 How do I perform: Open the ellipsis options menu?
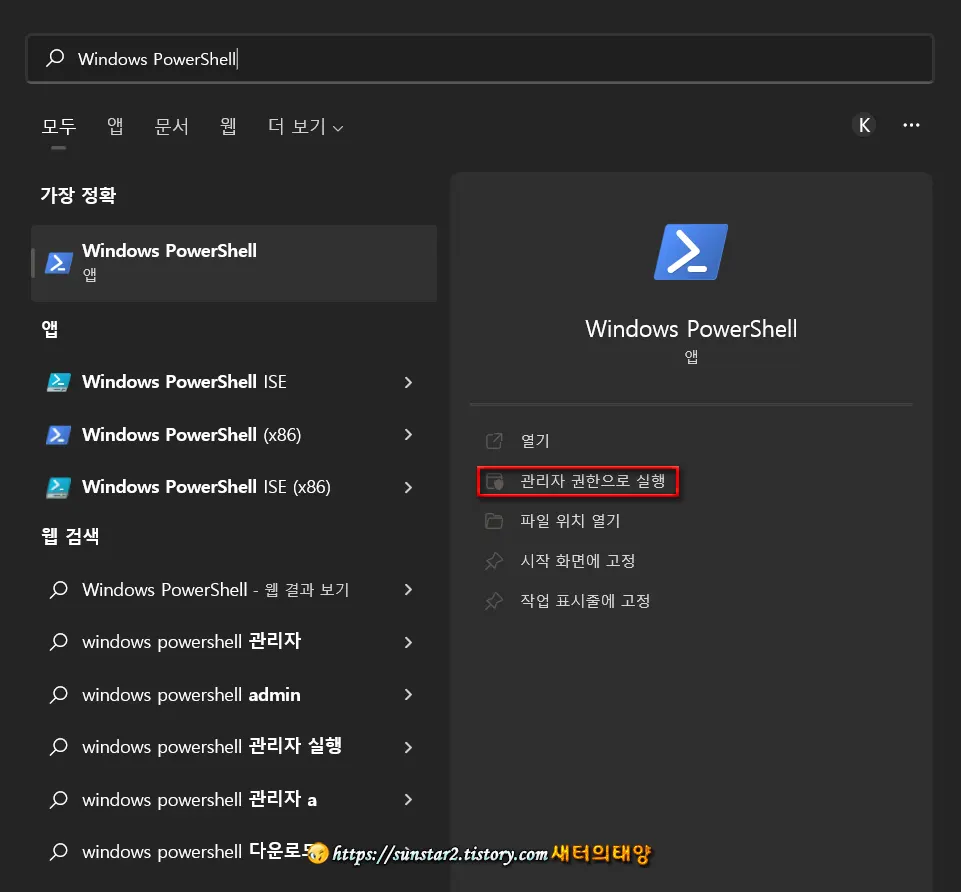[911, 125]
